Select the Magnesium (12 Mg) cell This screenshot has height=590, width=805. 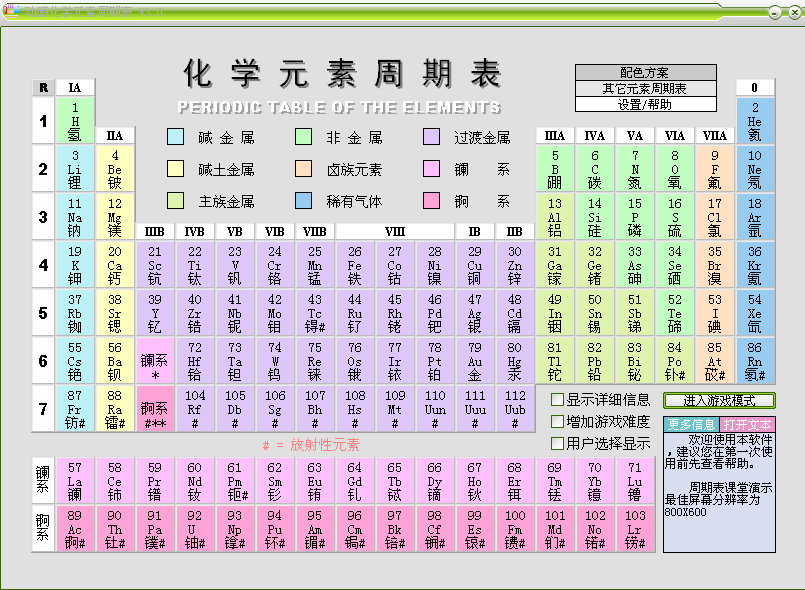(115, 217)
